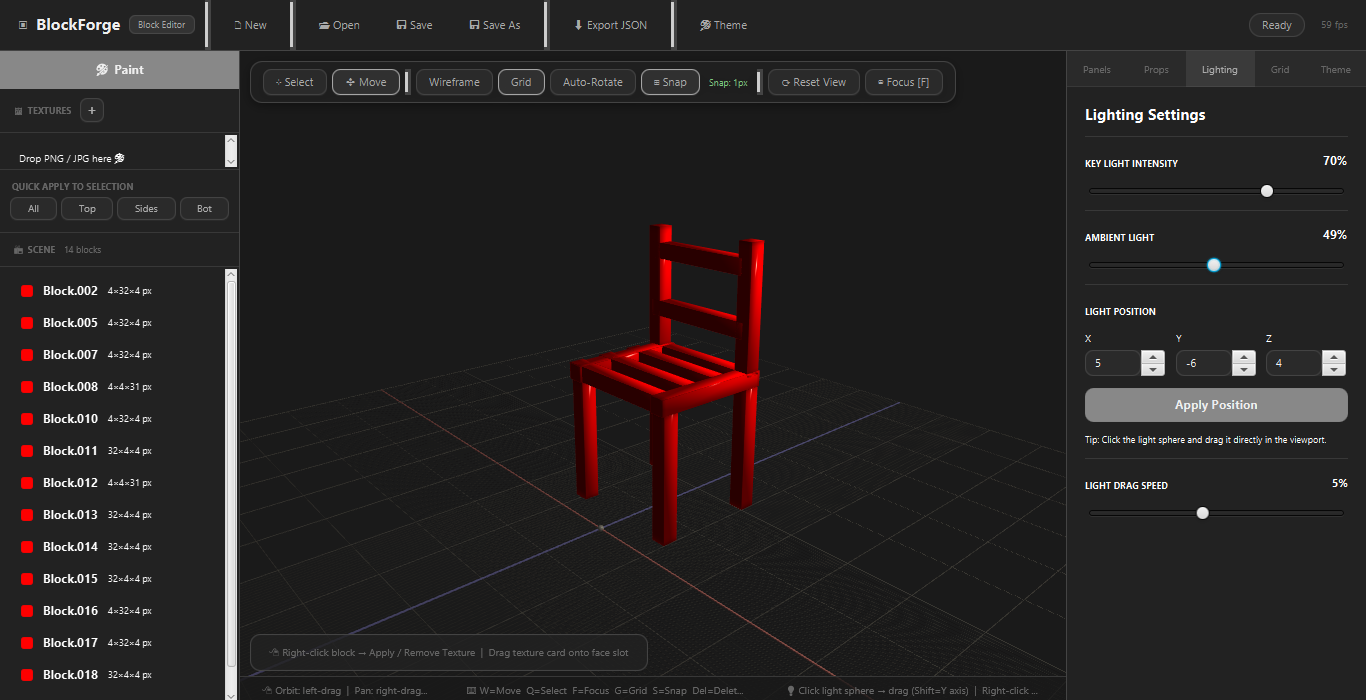Click the Light Position X input field
Viewport: 1366px width, 700px height.
tap(1112, 363)
